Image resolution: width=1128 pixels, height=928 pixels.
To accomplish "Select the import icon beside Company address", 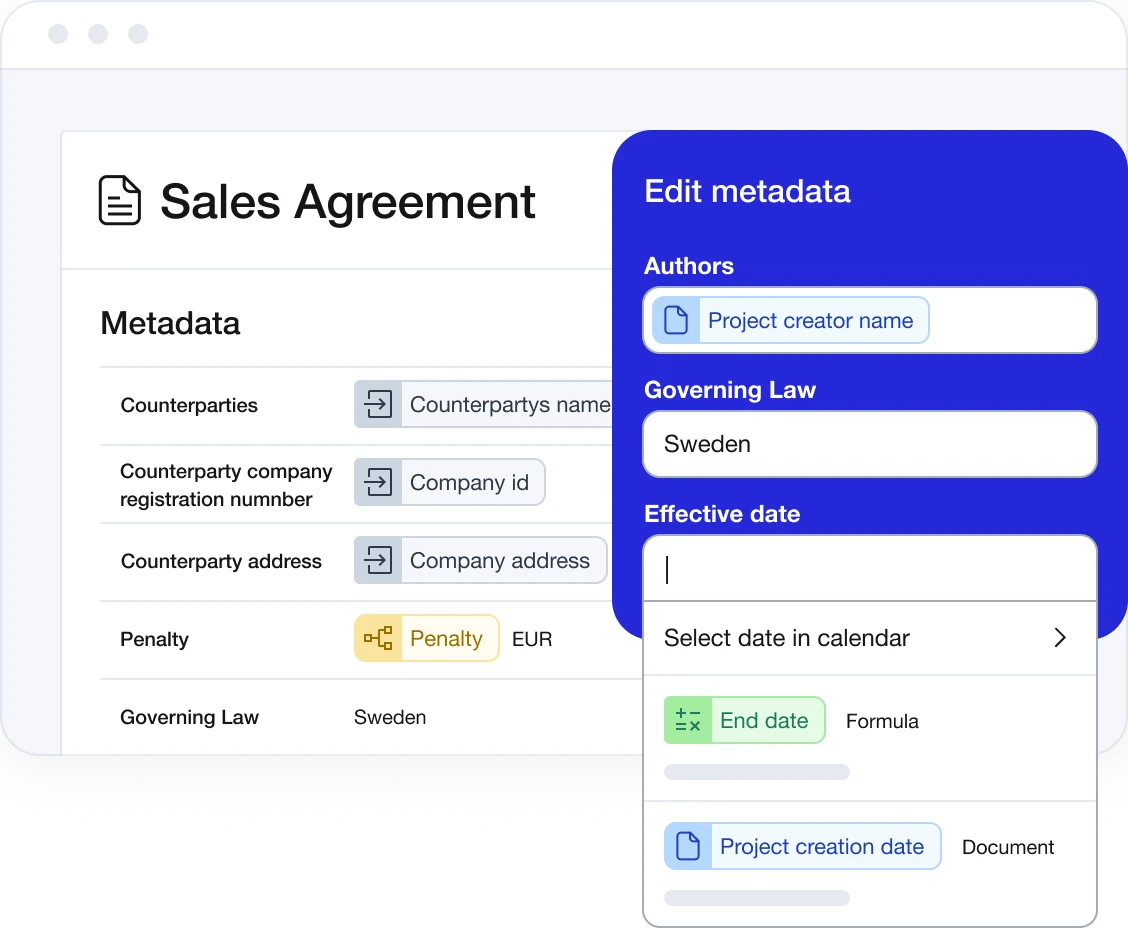I will pos(377,560).
